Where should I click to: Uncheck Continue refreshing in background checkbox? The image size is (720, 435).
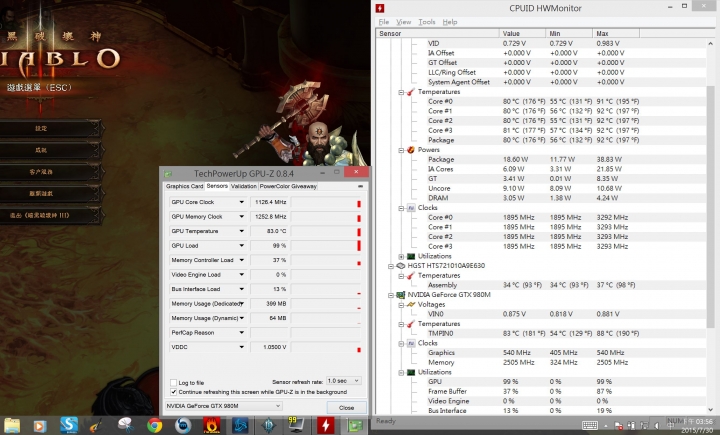[173, 392]
